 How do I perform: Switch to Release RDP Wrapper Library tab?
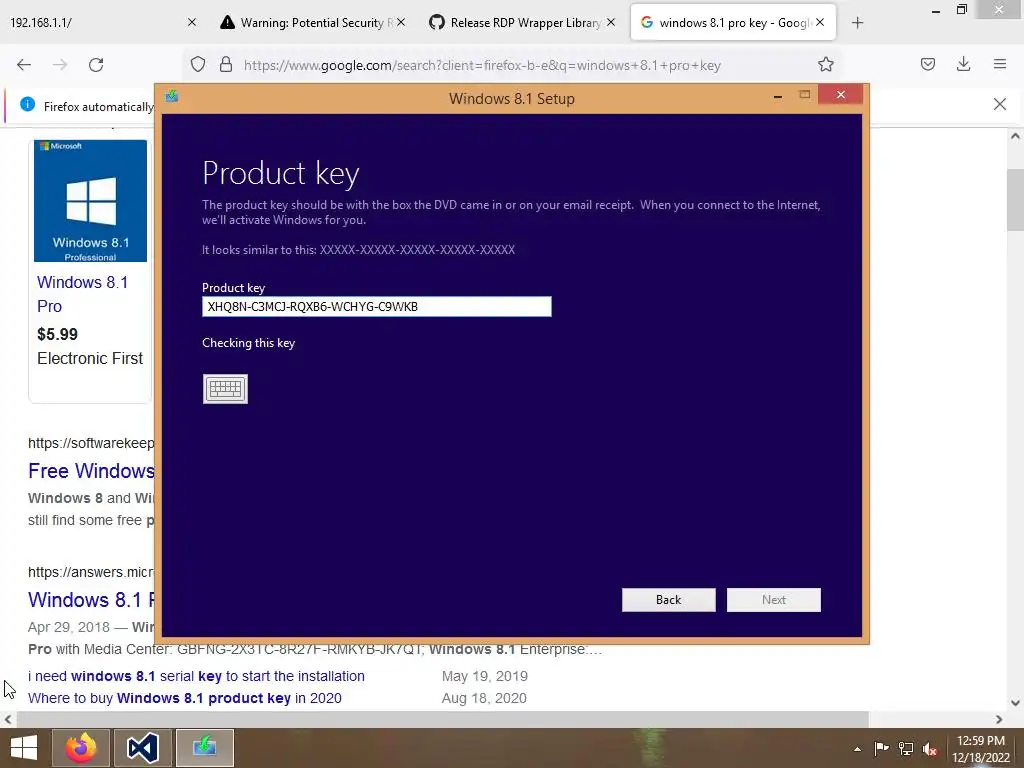(522, 23)
